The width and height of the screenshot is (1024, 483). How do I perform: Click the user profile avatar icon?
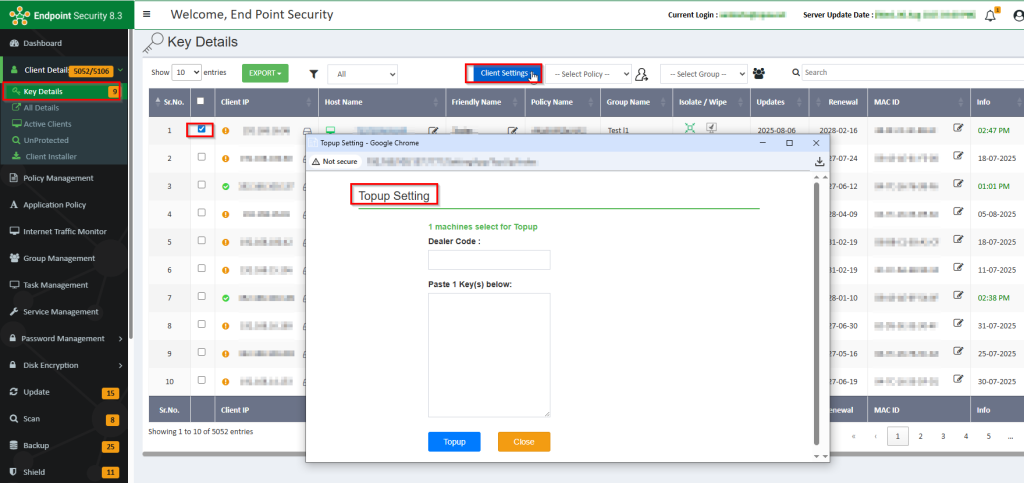click(1016, 15)
